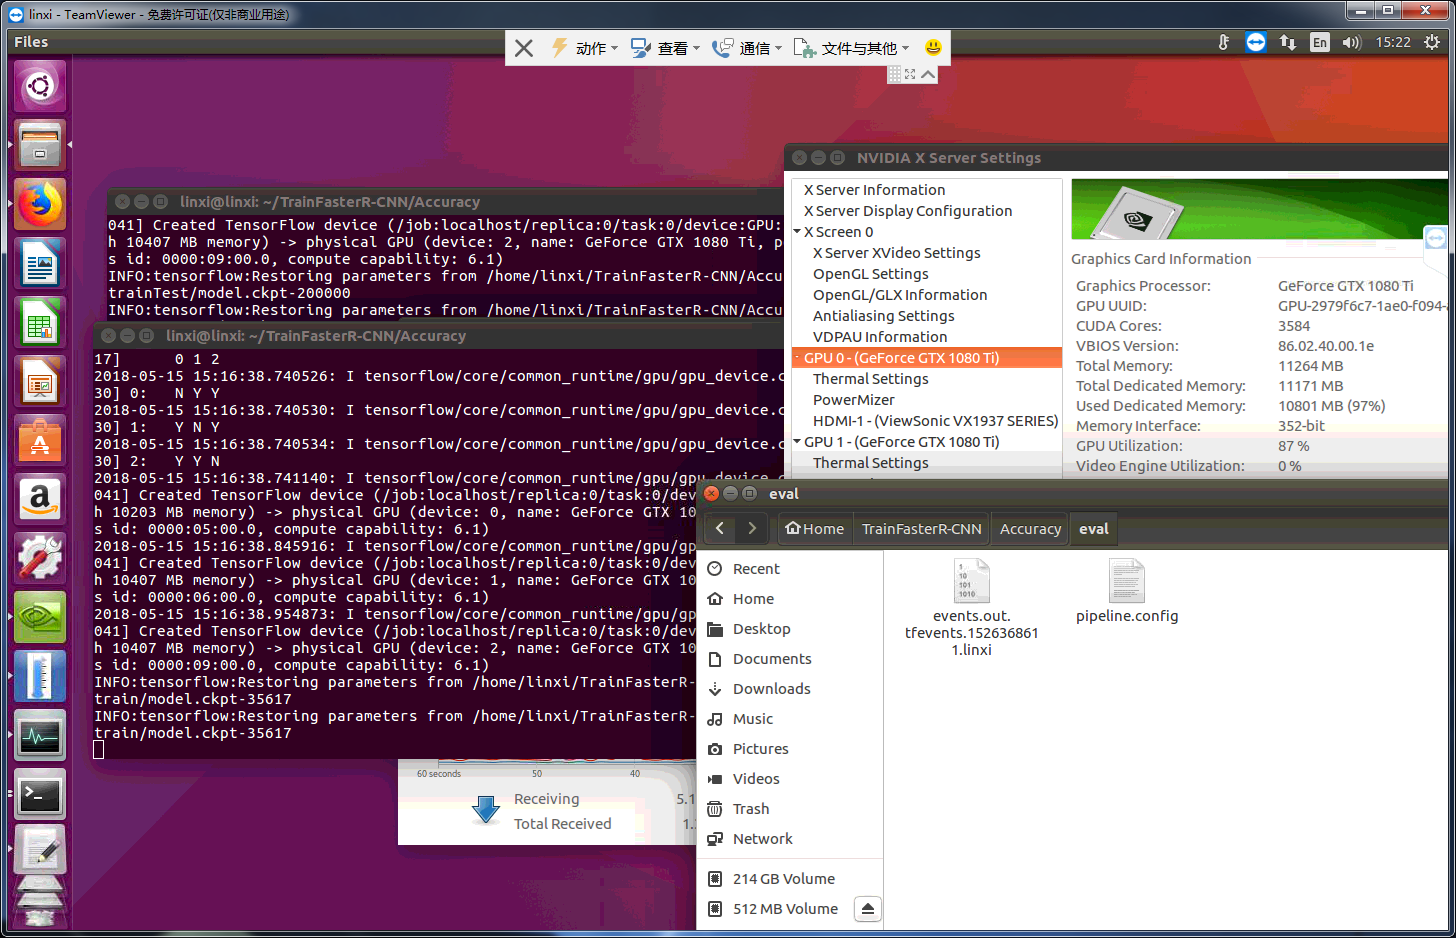
Task: Launch Firefox from the dock
Action: tap(40, 204)
